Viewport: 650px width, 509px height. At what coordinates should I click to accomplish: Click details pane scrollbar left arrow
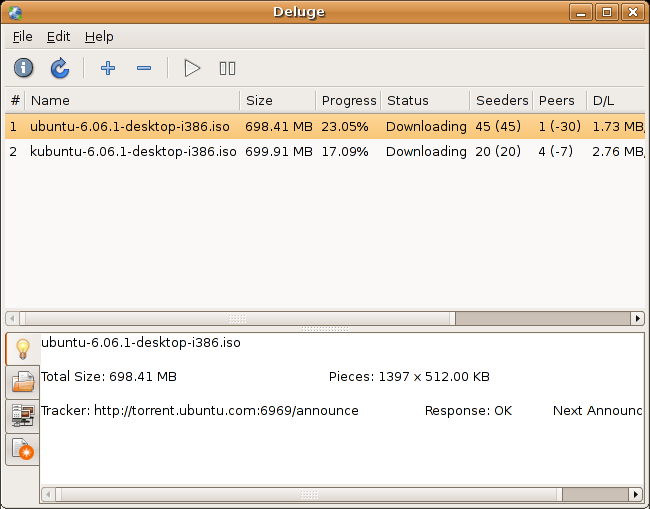pos(49,494)
